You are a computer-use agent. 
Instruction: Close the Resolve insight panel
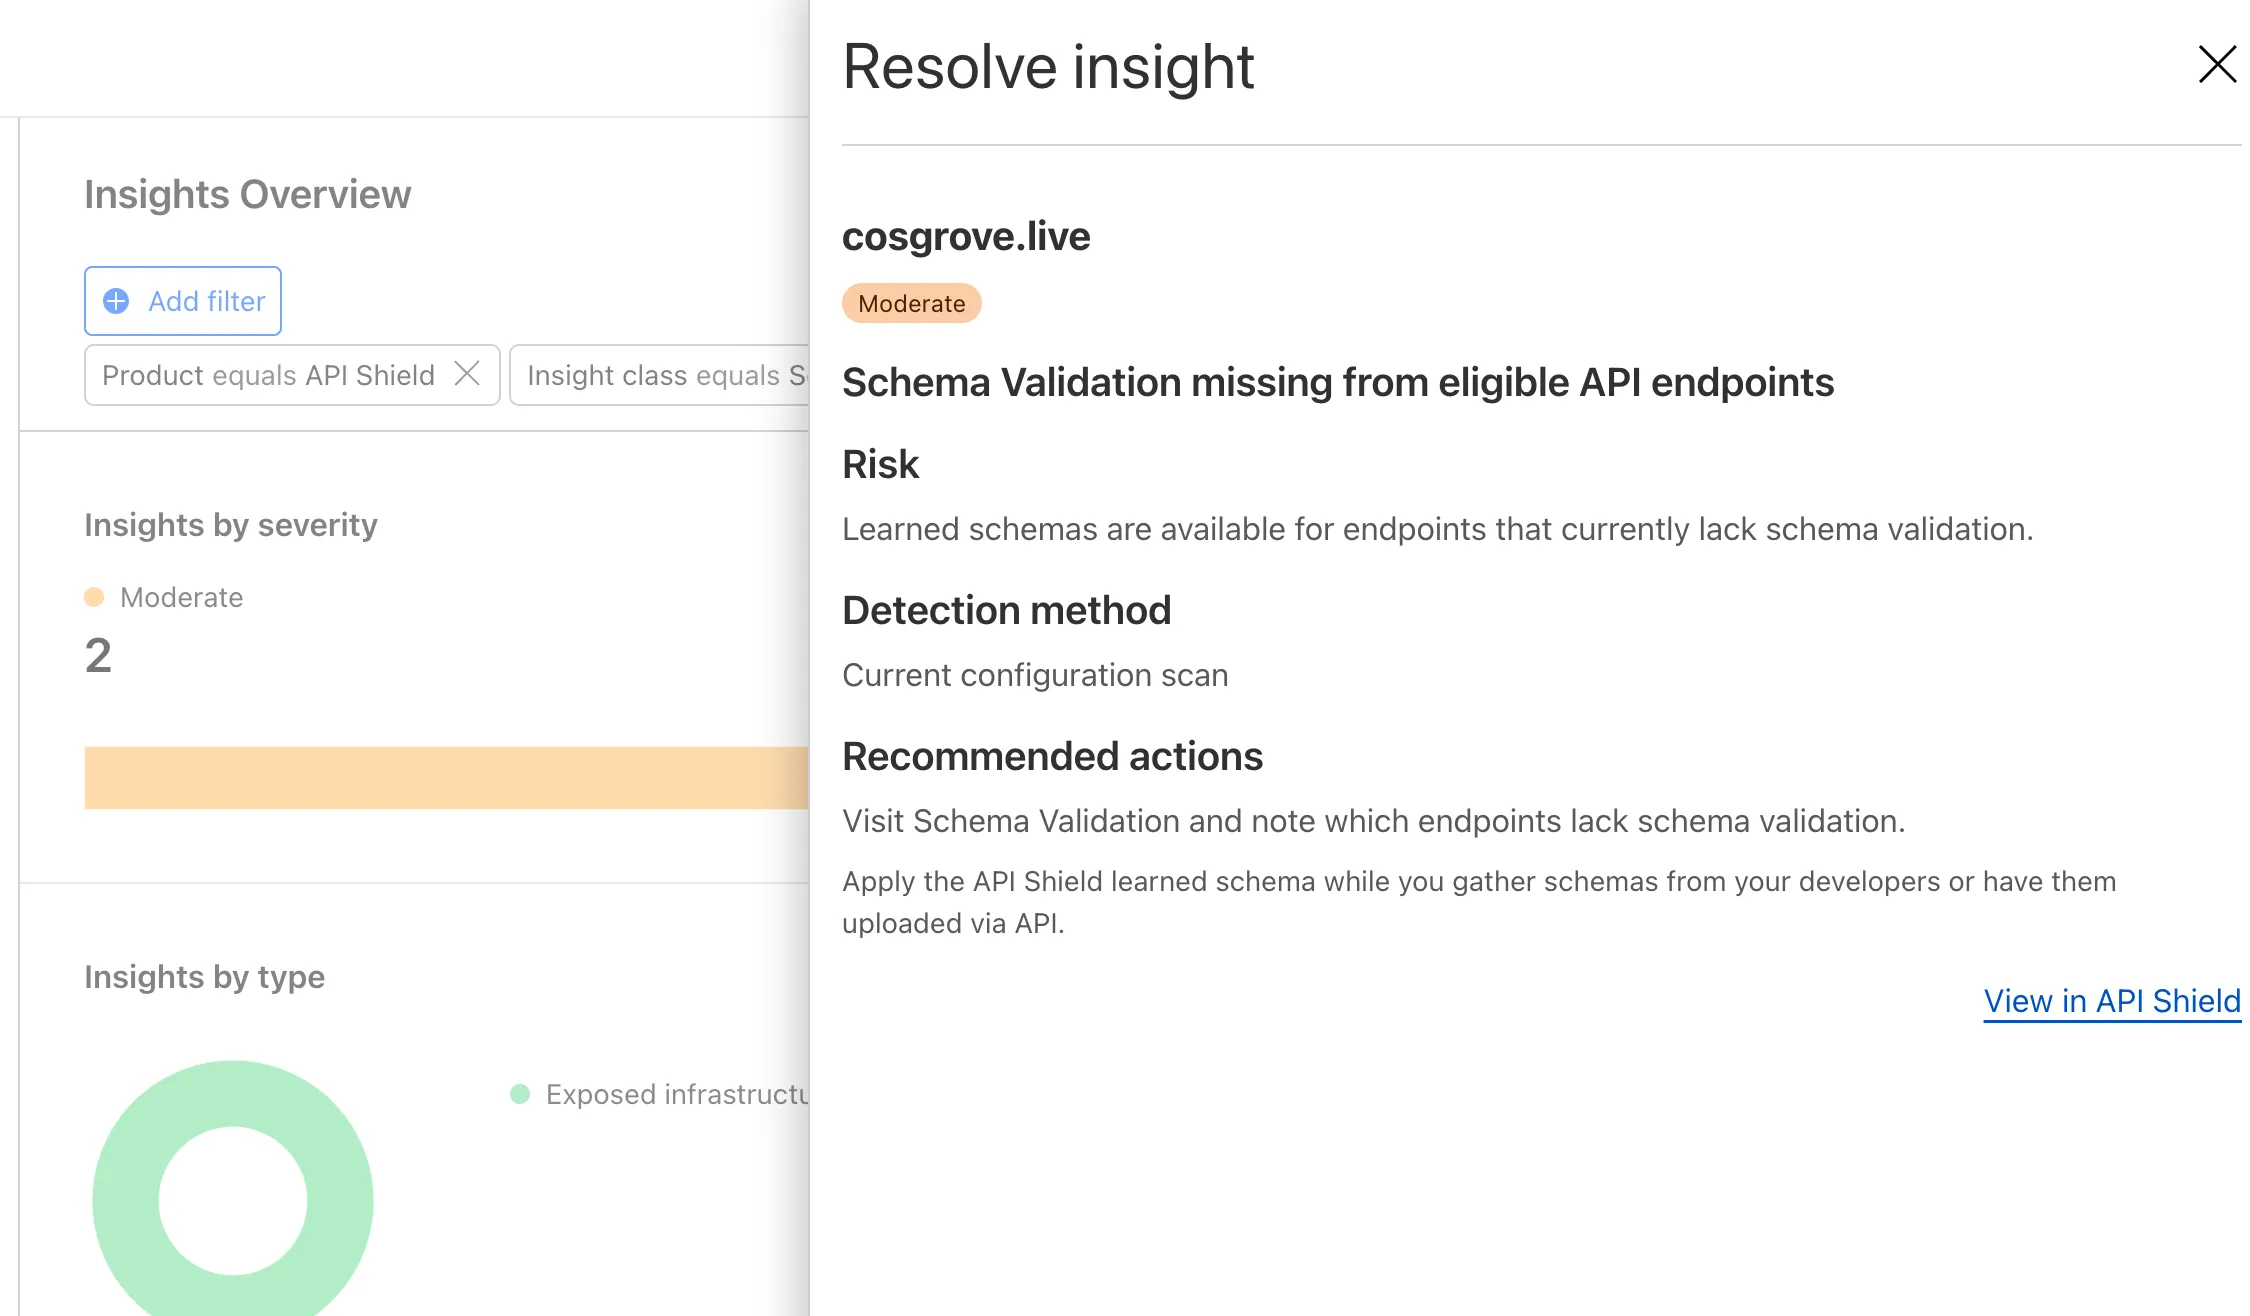point(2217,63)
